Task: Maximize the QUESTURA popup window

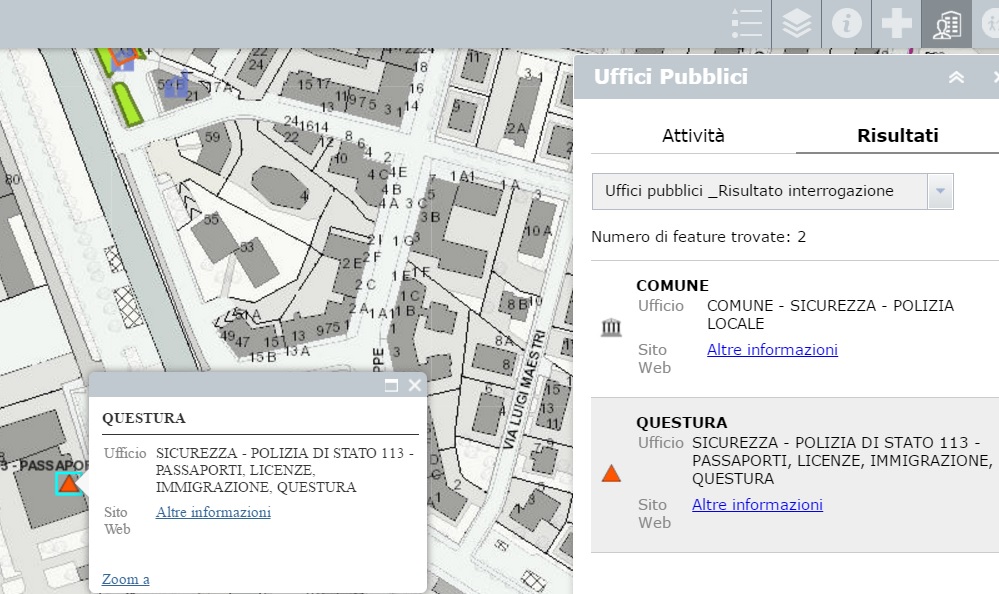Action: (x=391, y=385)
